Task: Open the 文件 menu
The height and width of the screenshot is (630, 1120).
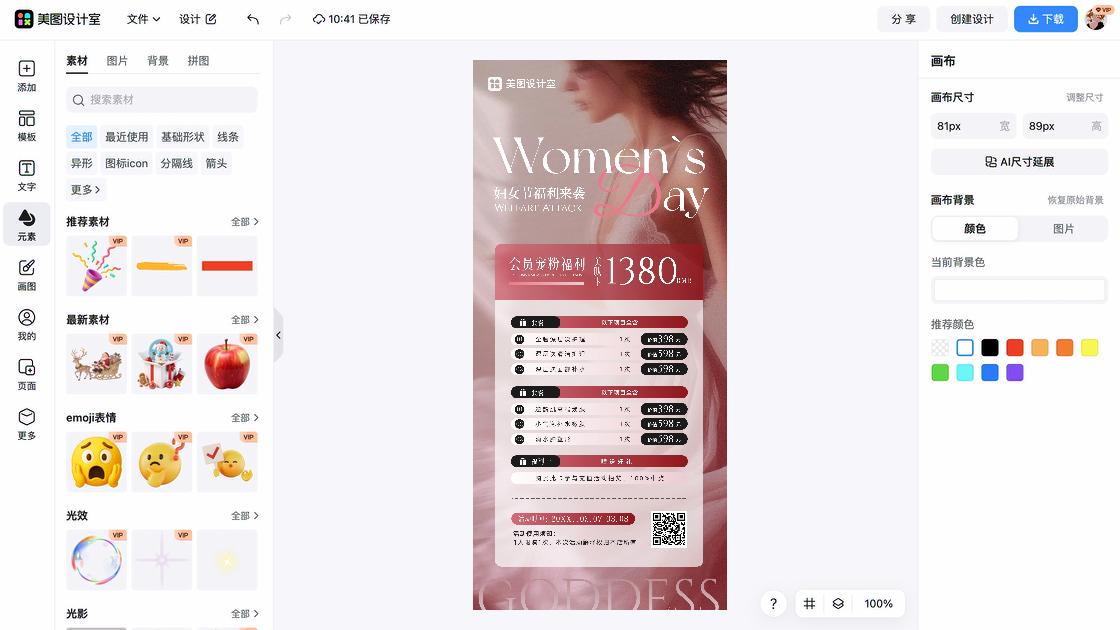Action: 144,19
